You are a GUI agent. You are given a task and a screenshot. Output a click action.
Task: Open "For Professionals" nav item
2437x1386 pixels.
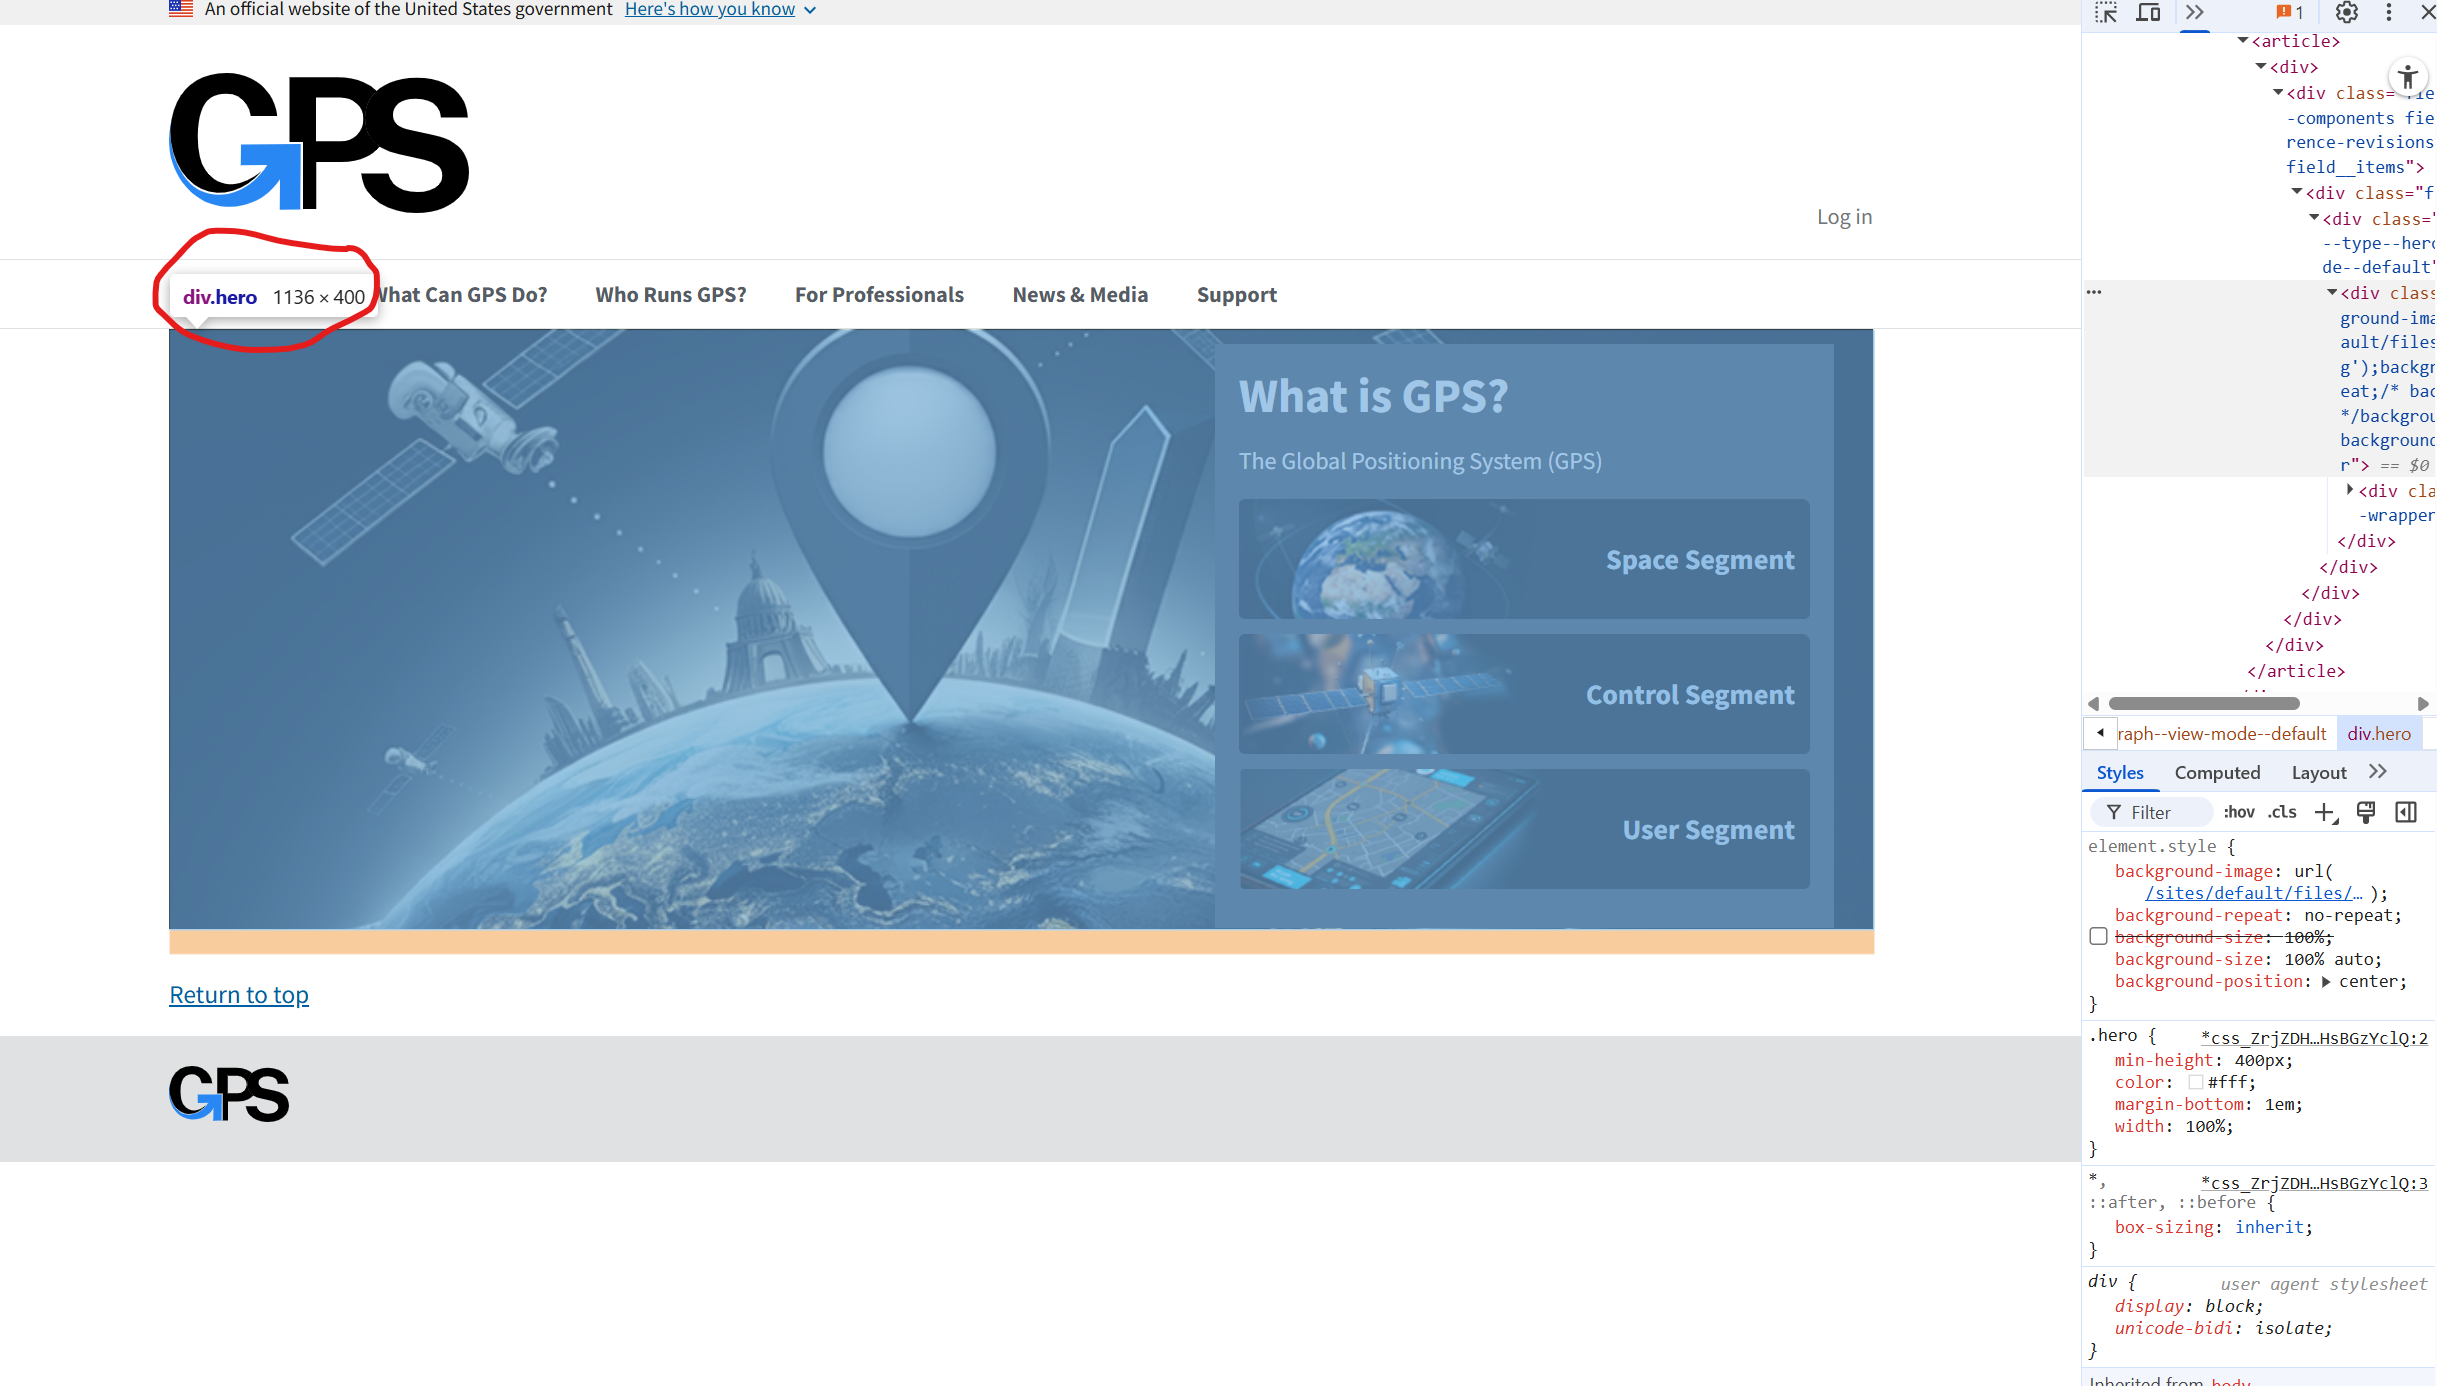click(879, 295)
